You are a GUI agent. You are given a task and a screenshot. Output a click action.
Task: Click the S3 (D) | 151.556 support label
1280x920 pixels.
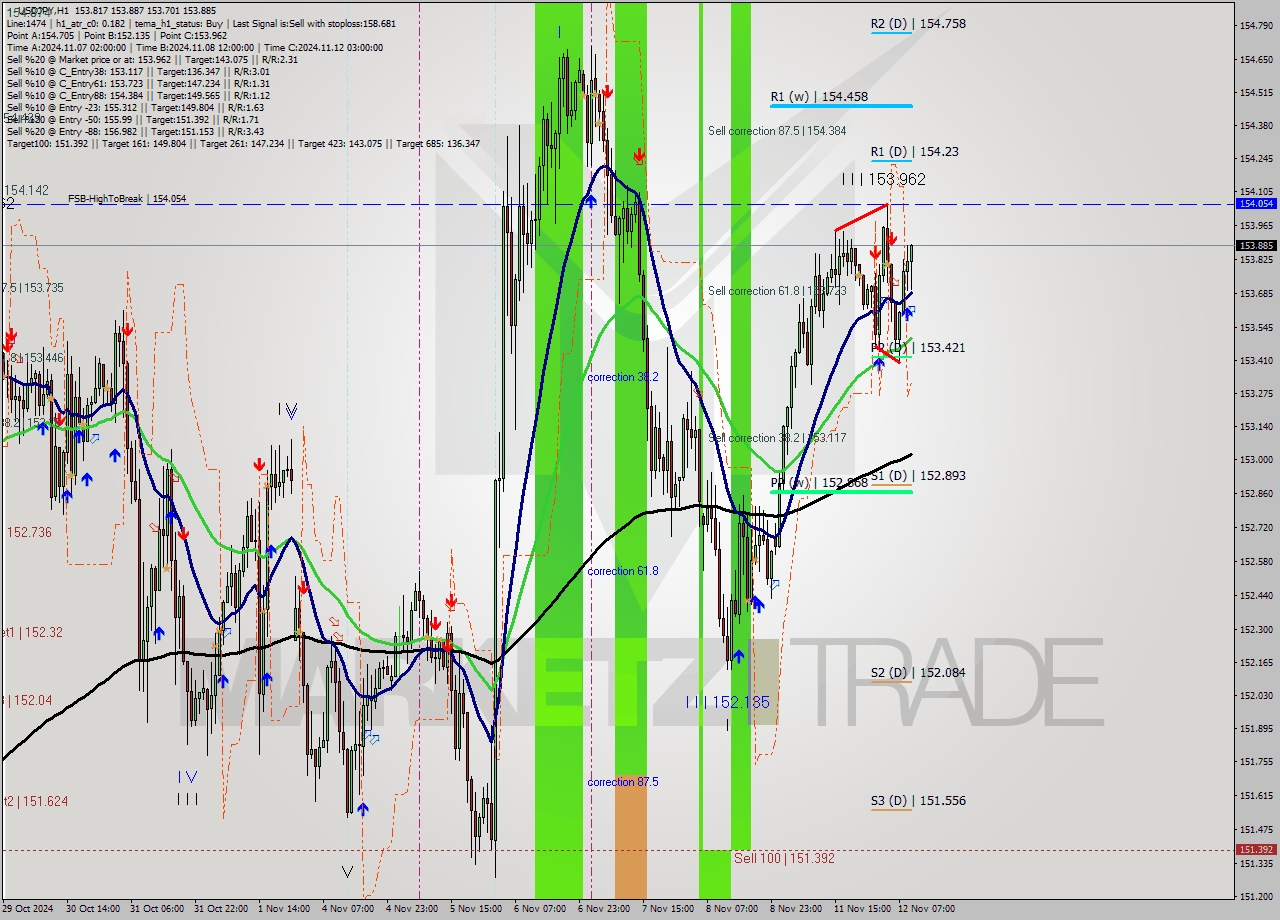(x=918, y=801)
